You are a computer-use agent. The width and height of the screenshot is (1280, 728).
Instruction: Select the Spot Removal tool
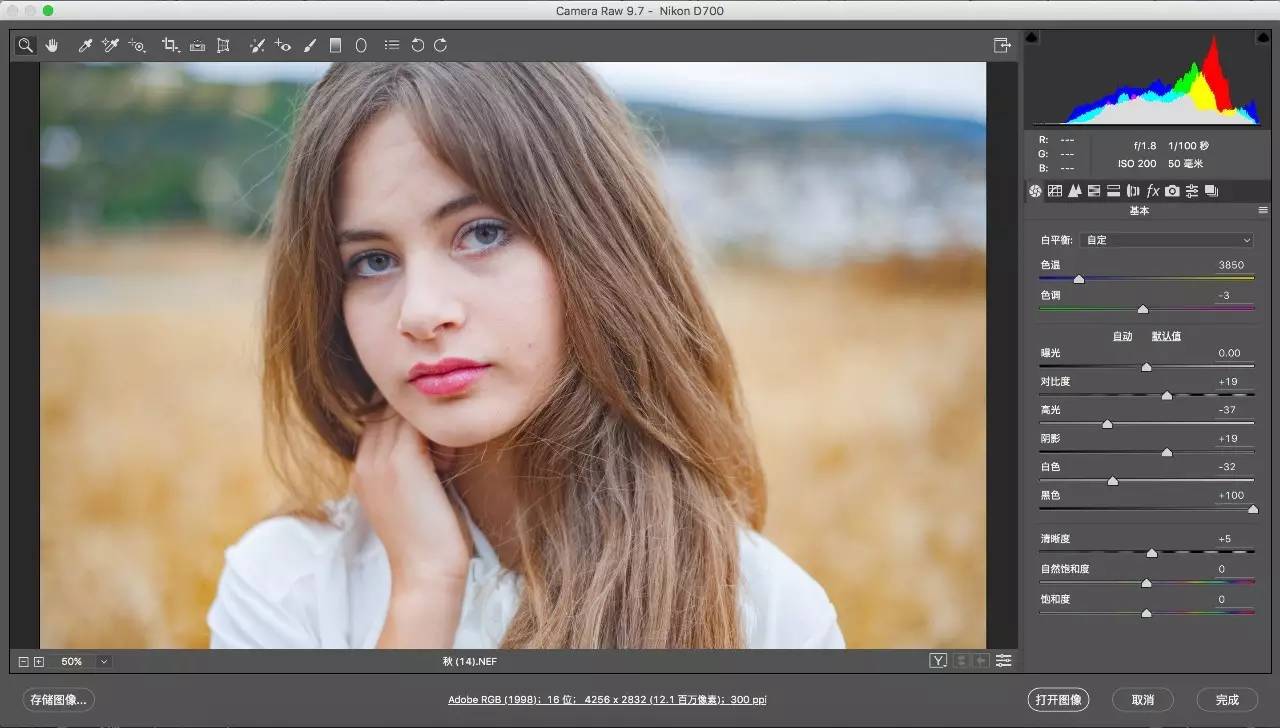point(257,45)
